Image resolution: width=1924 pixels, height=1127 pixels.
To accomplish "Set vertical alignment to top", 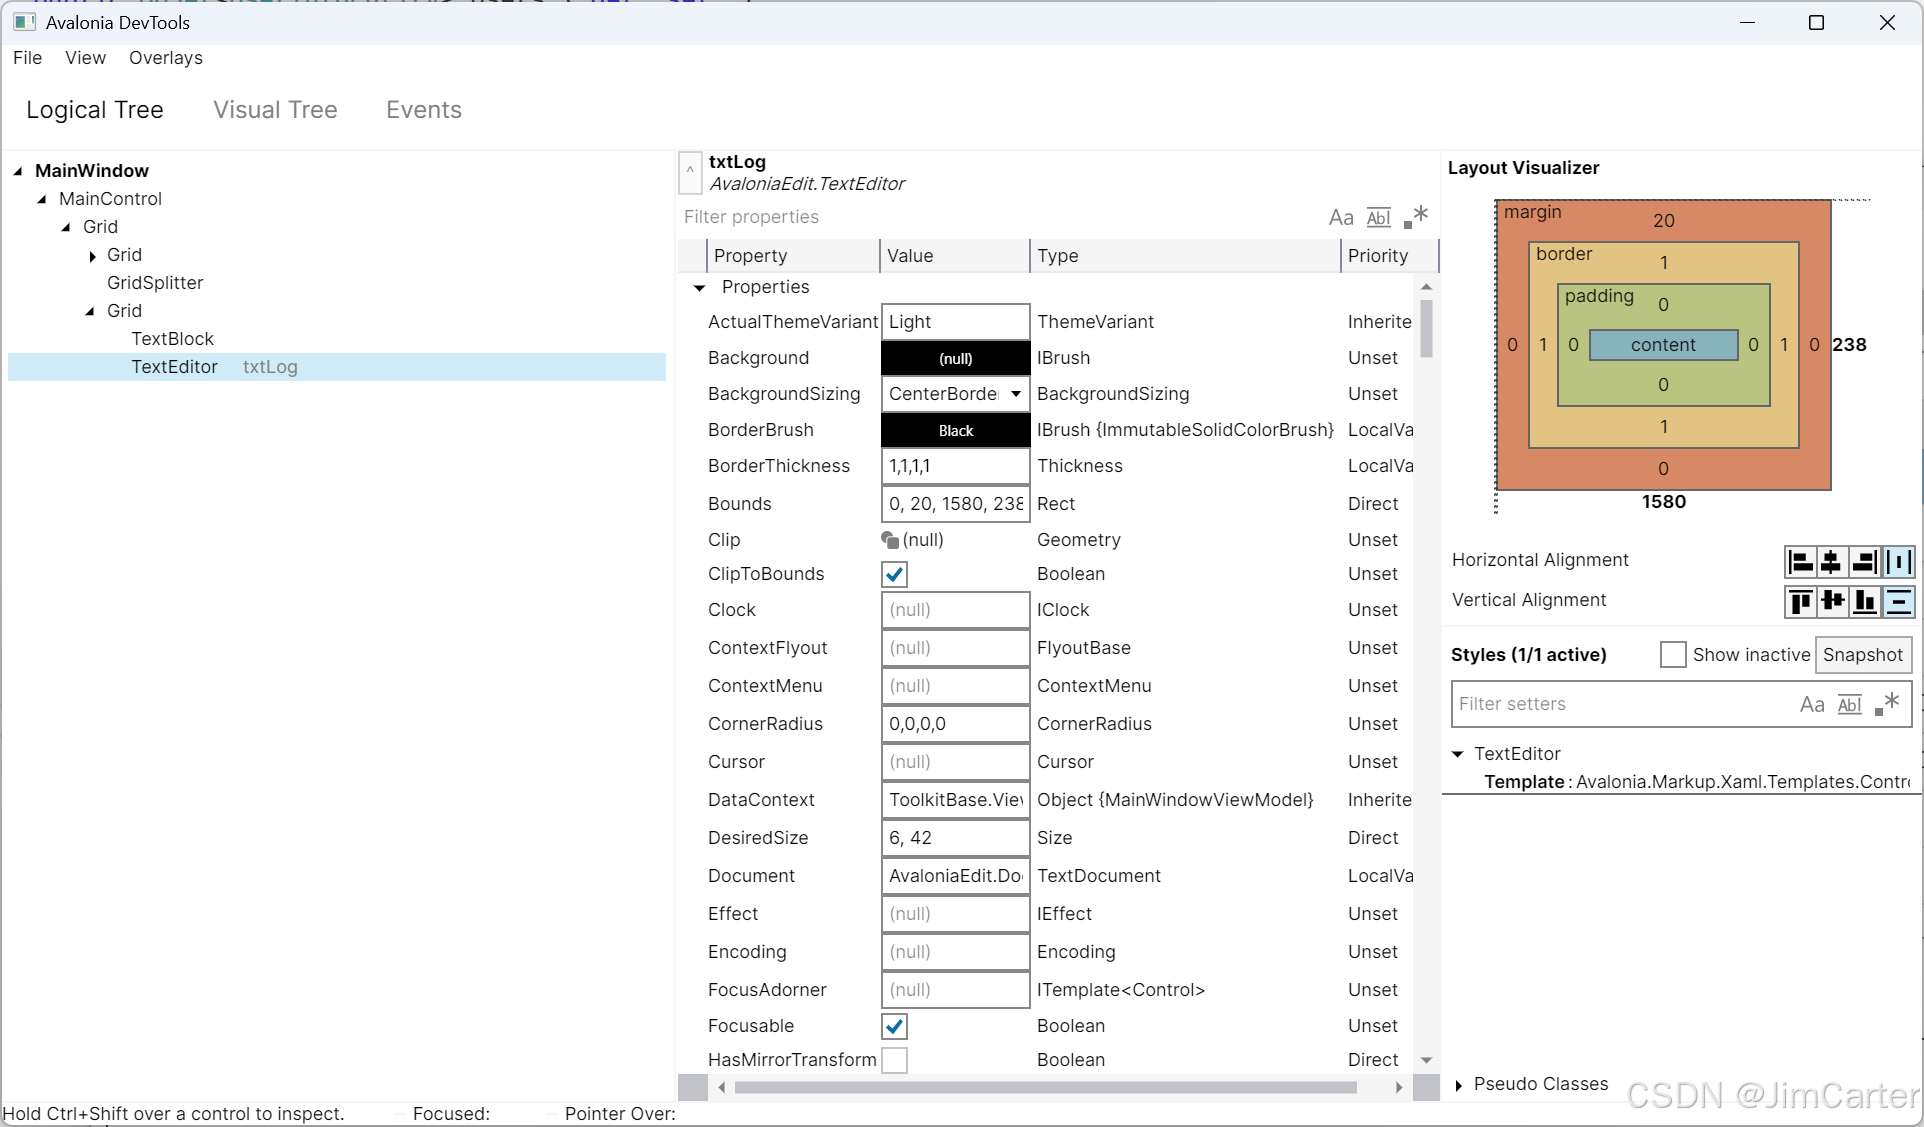I will click(x=1800, y=601).
